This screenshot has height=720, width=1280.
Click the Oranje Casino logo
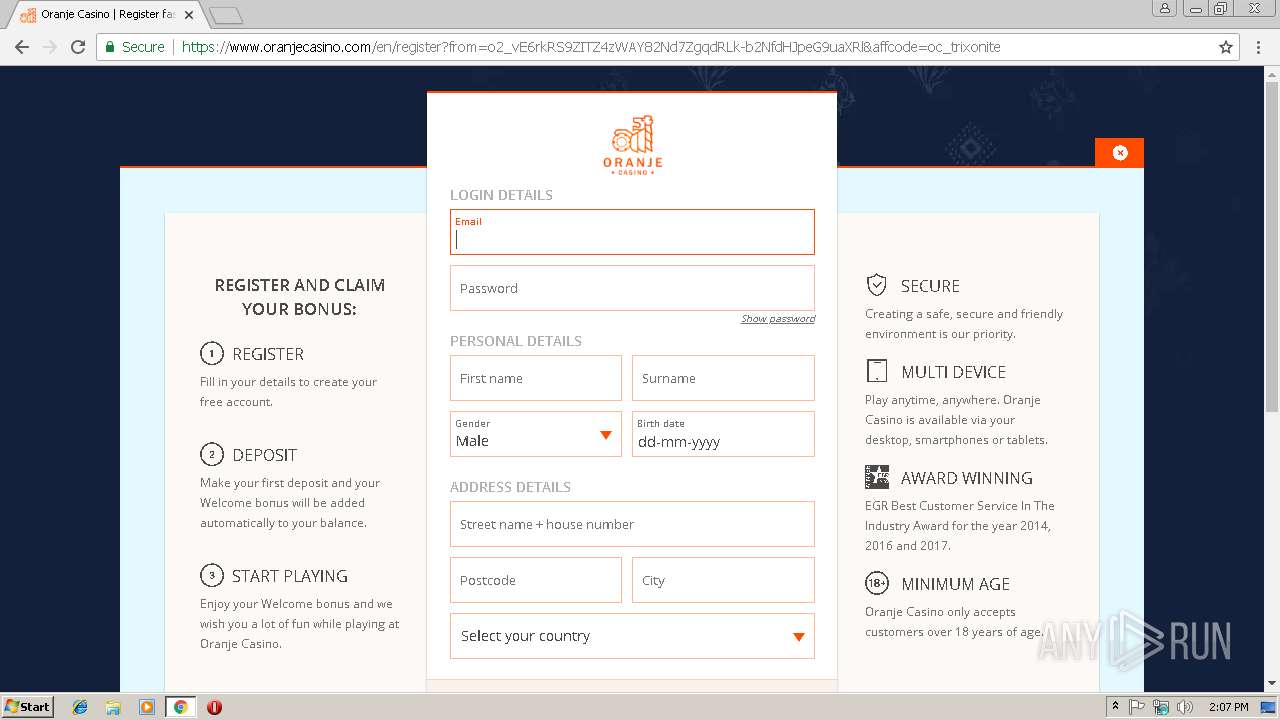pyautogui.click(x=632, y=146)
